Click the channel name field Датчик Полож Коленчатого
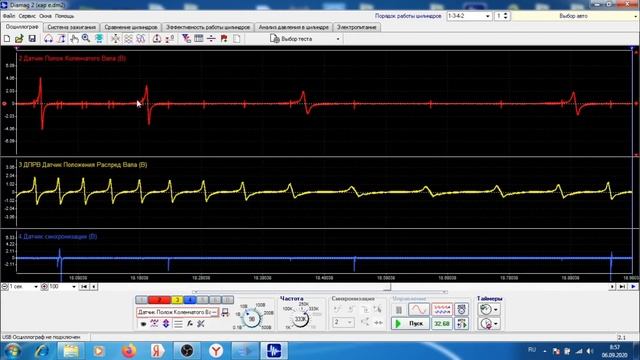640x360 pixels. (x=178, y=312)
